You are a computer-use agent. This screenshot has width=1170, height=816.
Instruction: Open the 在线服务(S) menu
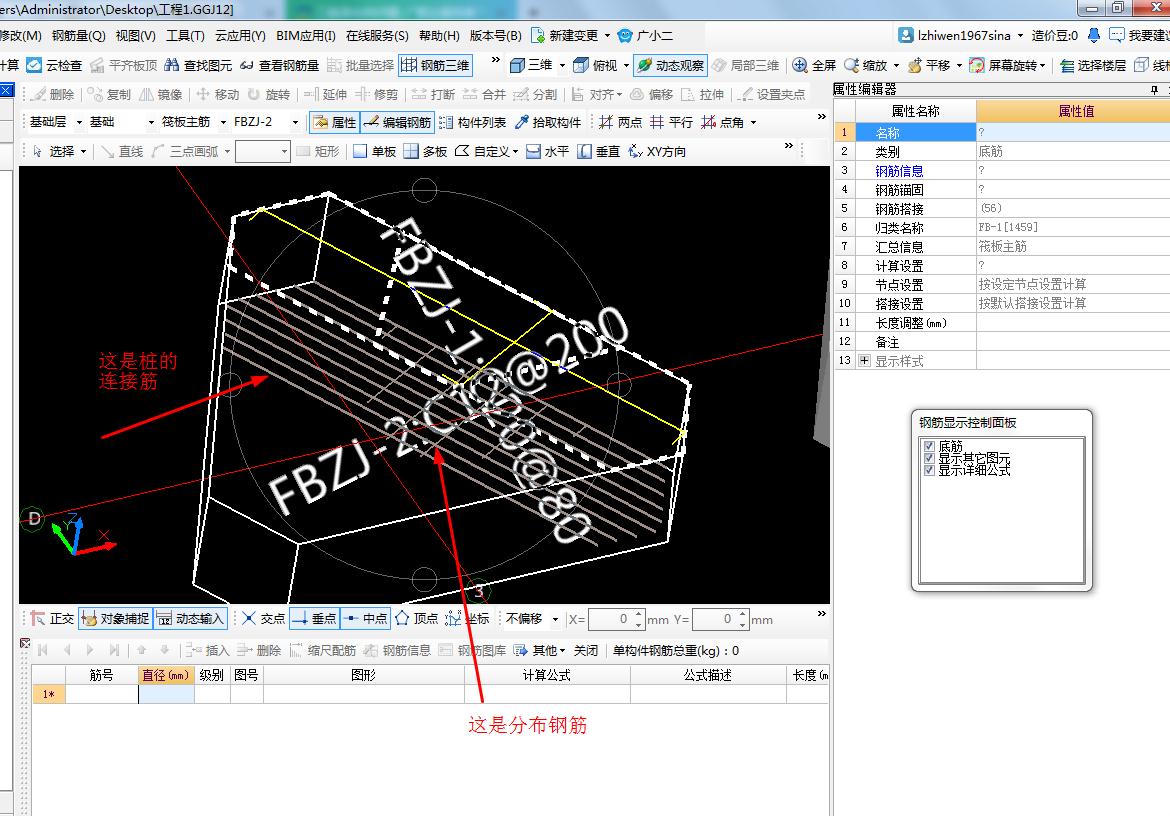pyautogui.click(x=377, y=36)
